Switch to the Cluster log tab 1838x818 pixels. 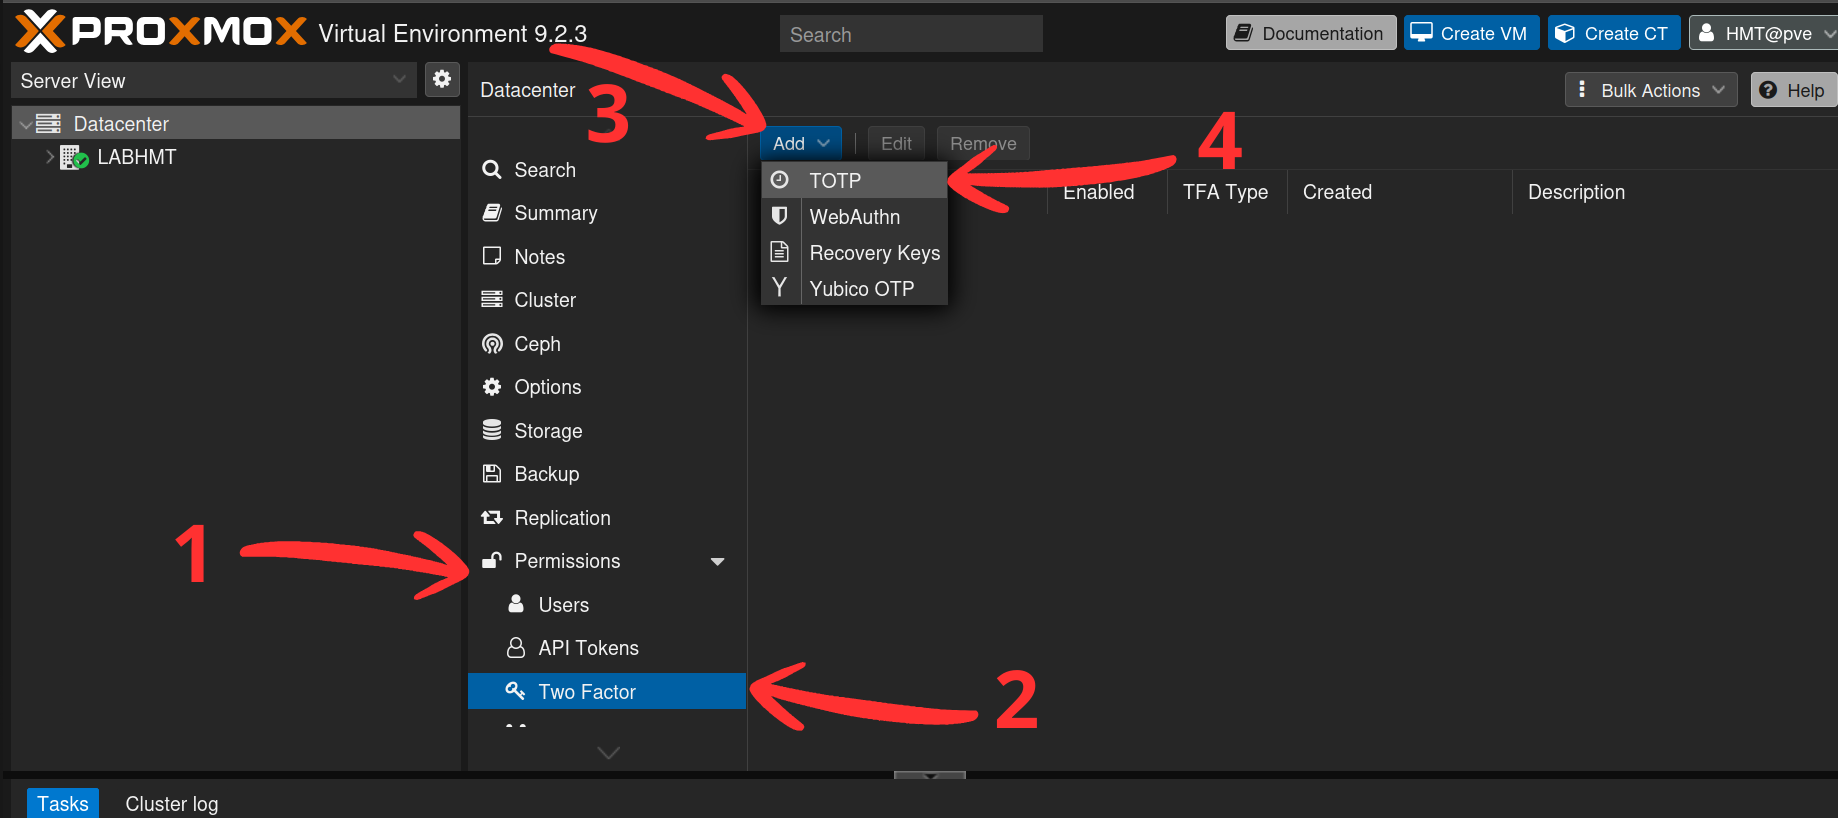pyautogui.click(x=172, y=803)
